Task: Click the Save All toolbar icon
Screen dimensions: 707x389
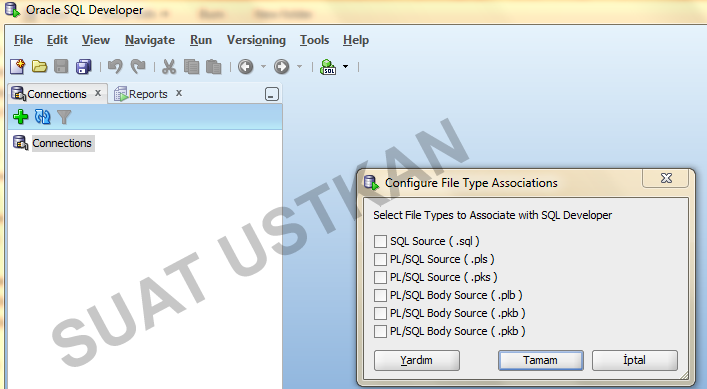Action: tap(83, 67)
